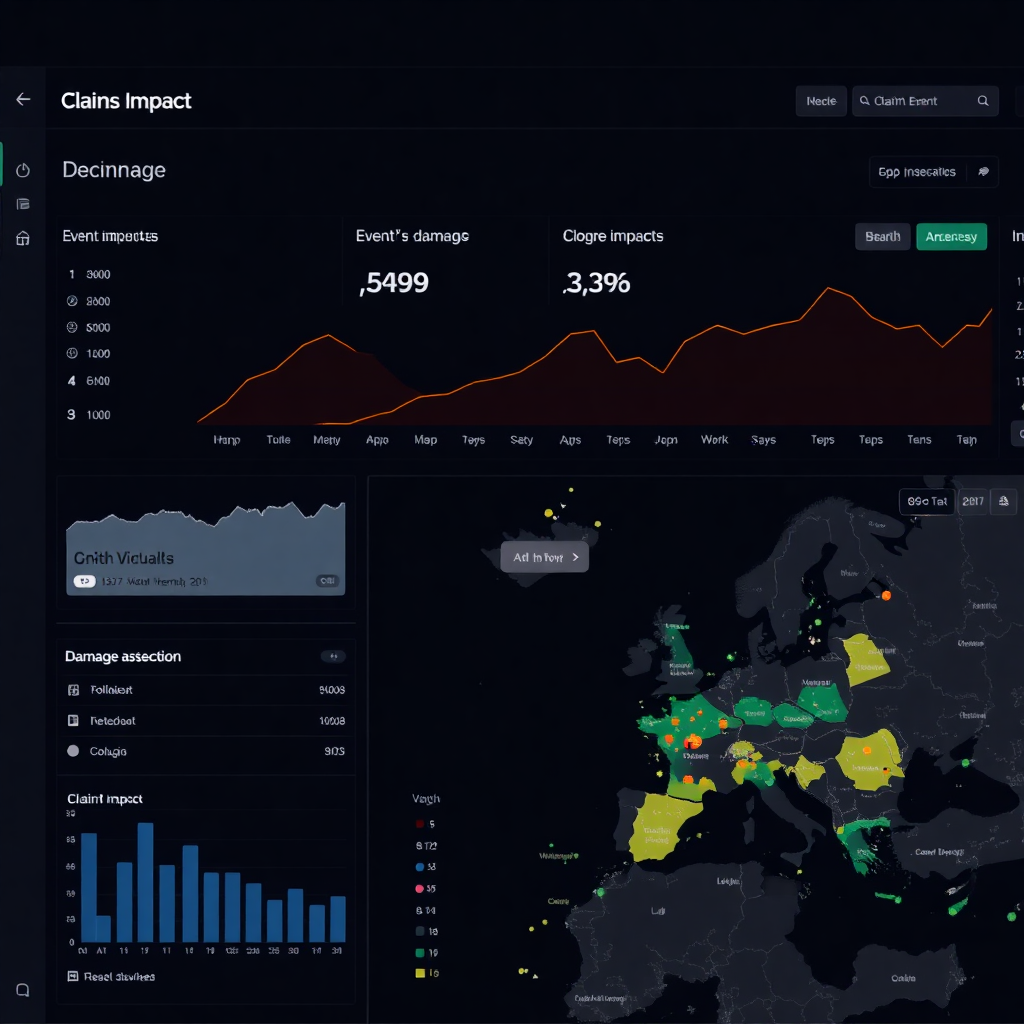
Task: Click the send icon beside Epp Insecatios
Action: pos(983,171)
